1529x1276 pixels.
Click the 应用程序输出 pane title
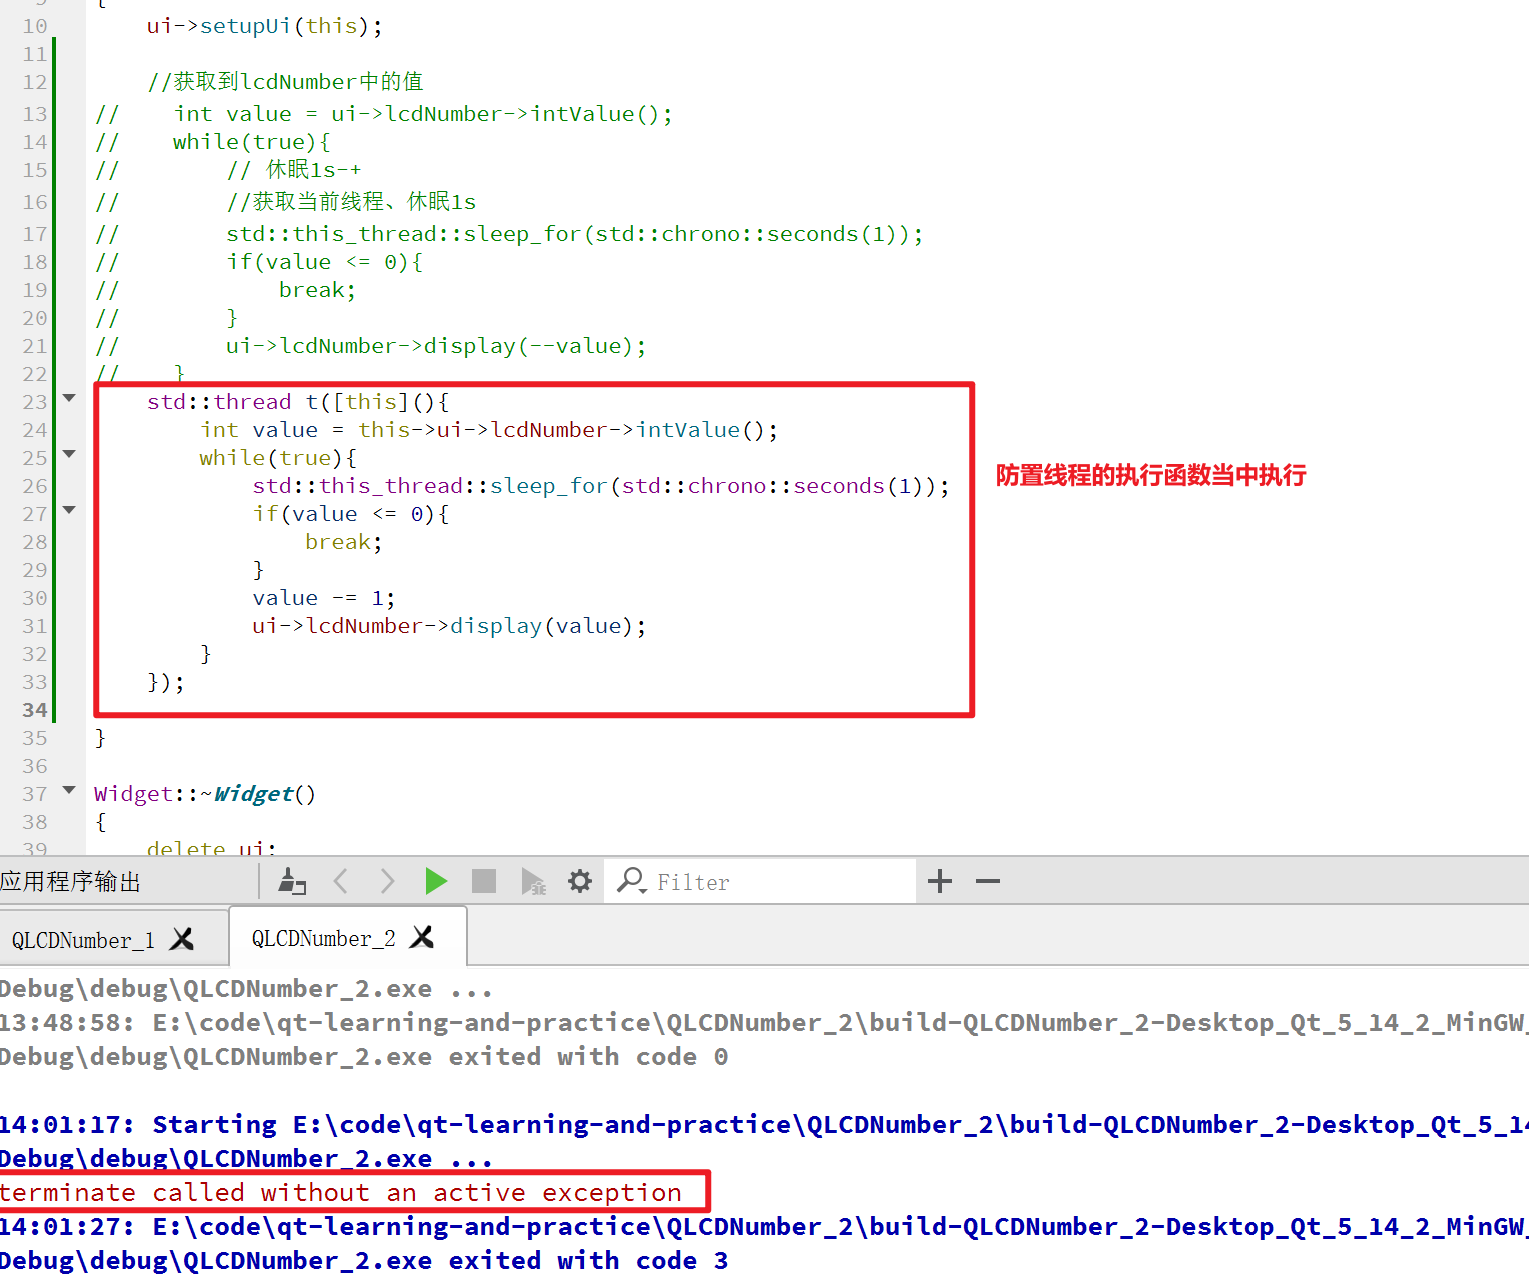point(70,882)
